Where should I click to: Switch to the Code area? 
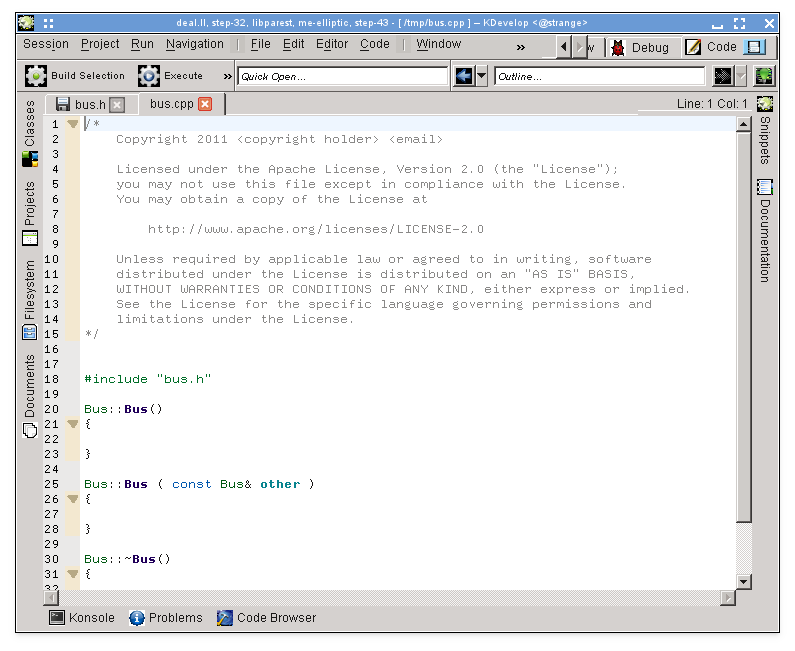pos(712,47)
